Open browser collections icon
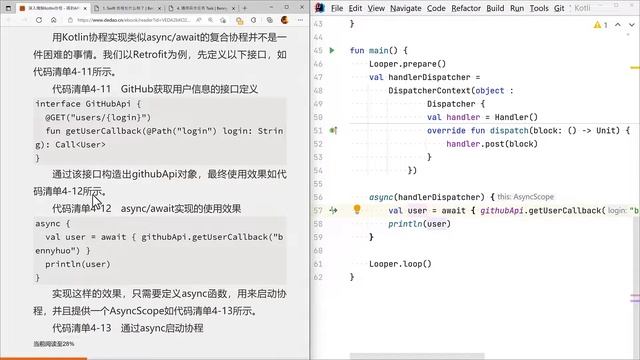 click(270, 20)
